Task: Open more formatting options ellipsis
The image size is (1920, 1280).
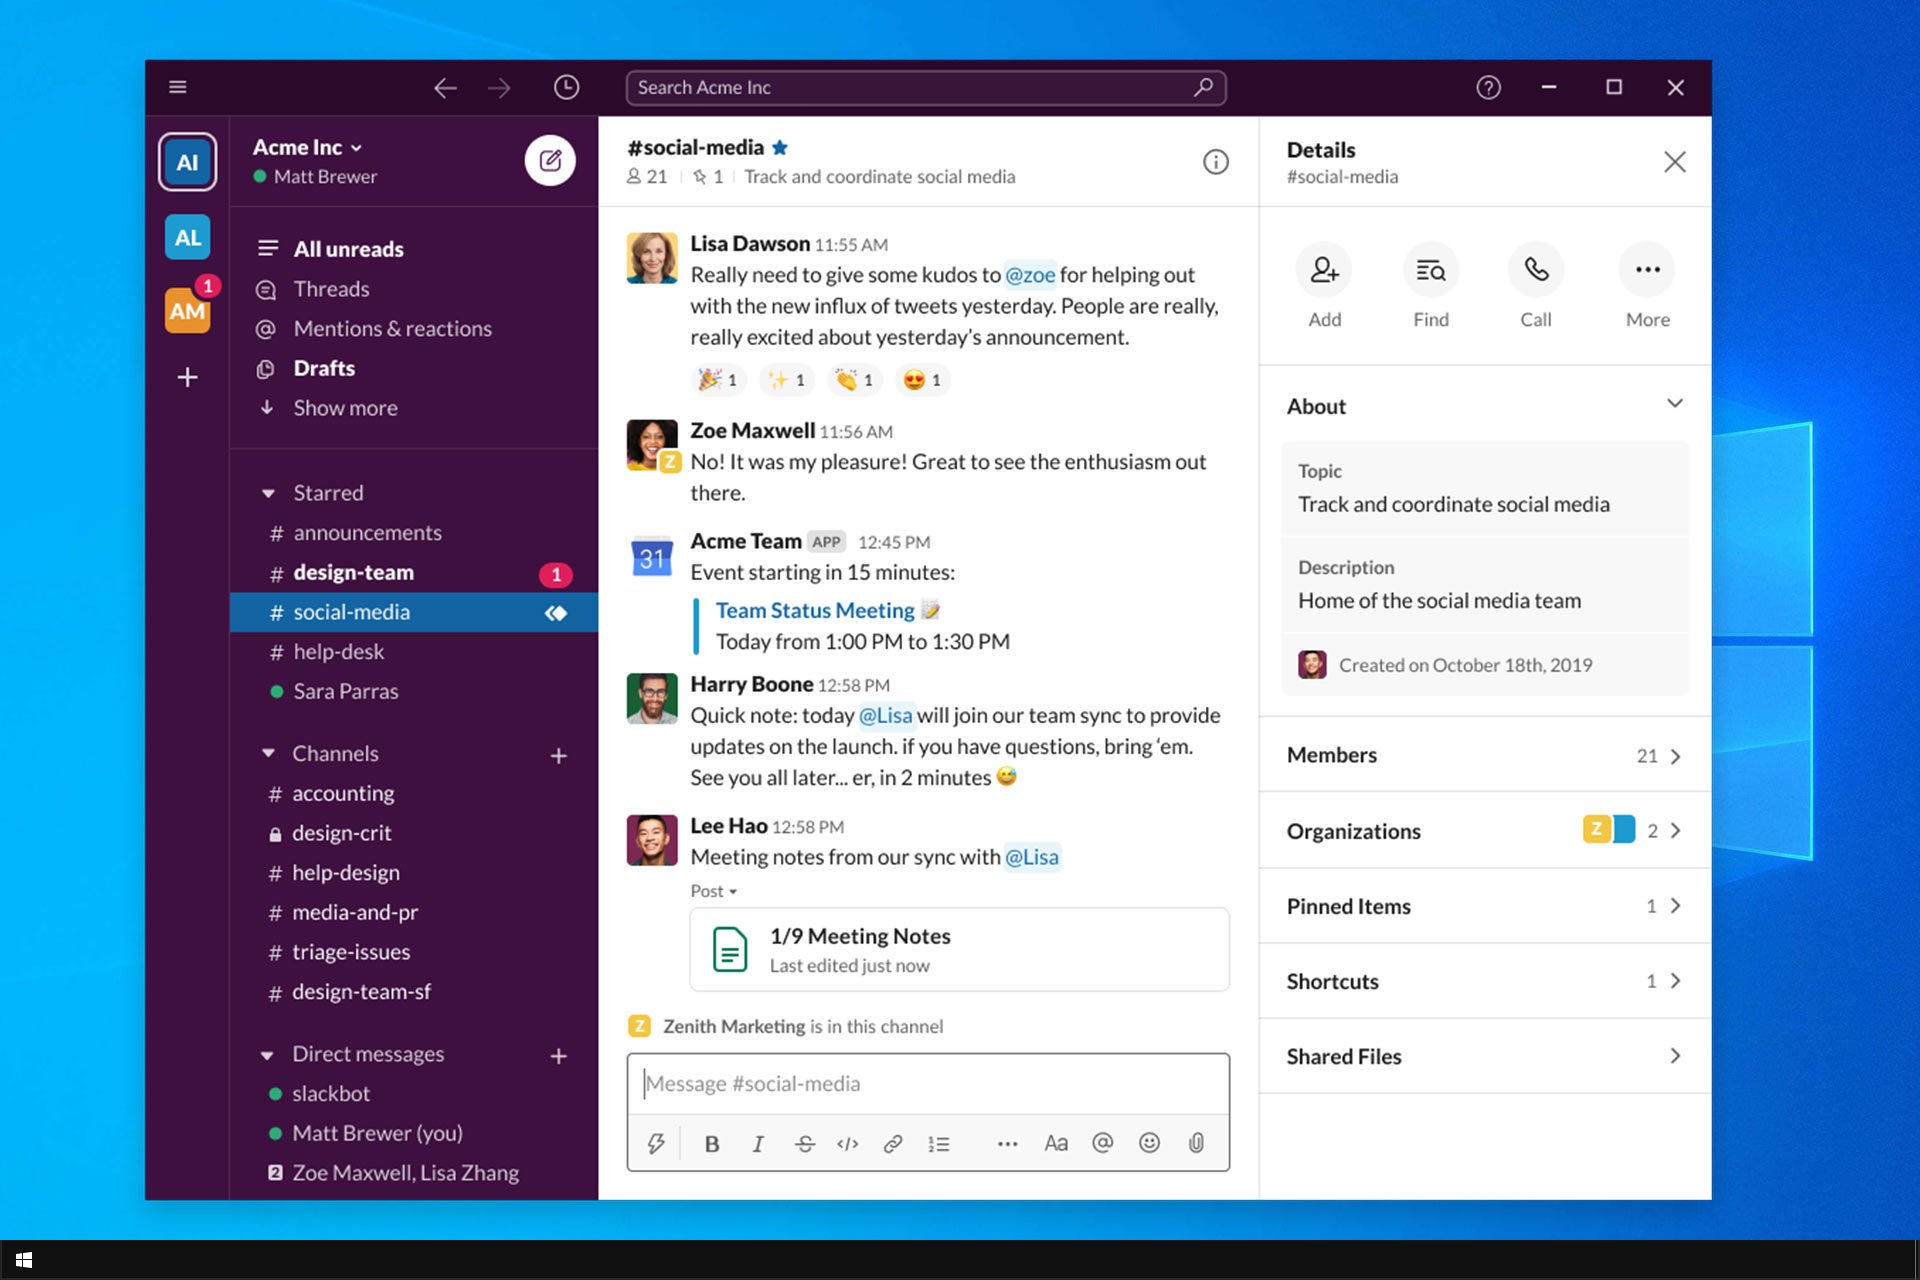Action: click(1007, 1144)
